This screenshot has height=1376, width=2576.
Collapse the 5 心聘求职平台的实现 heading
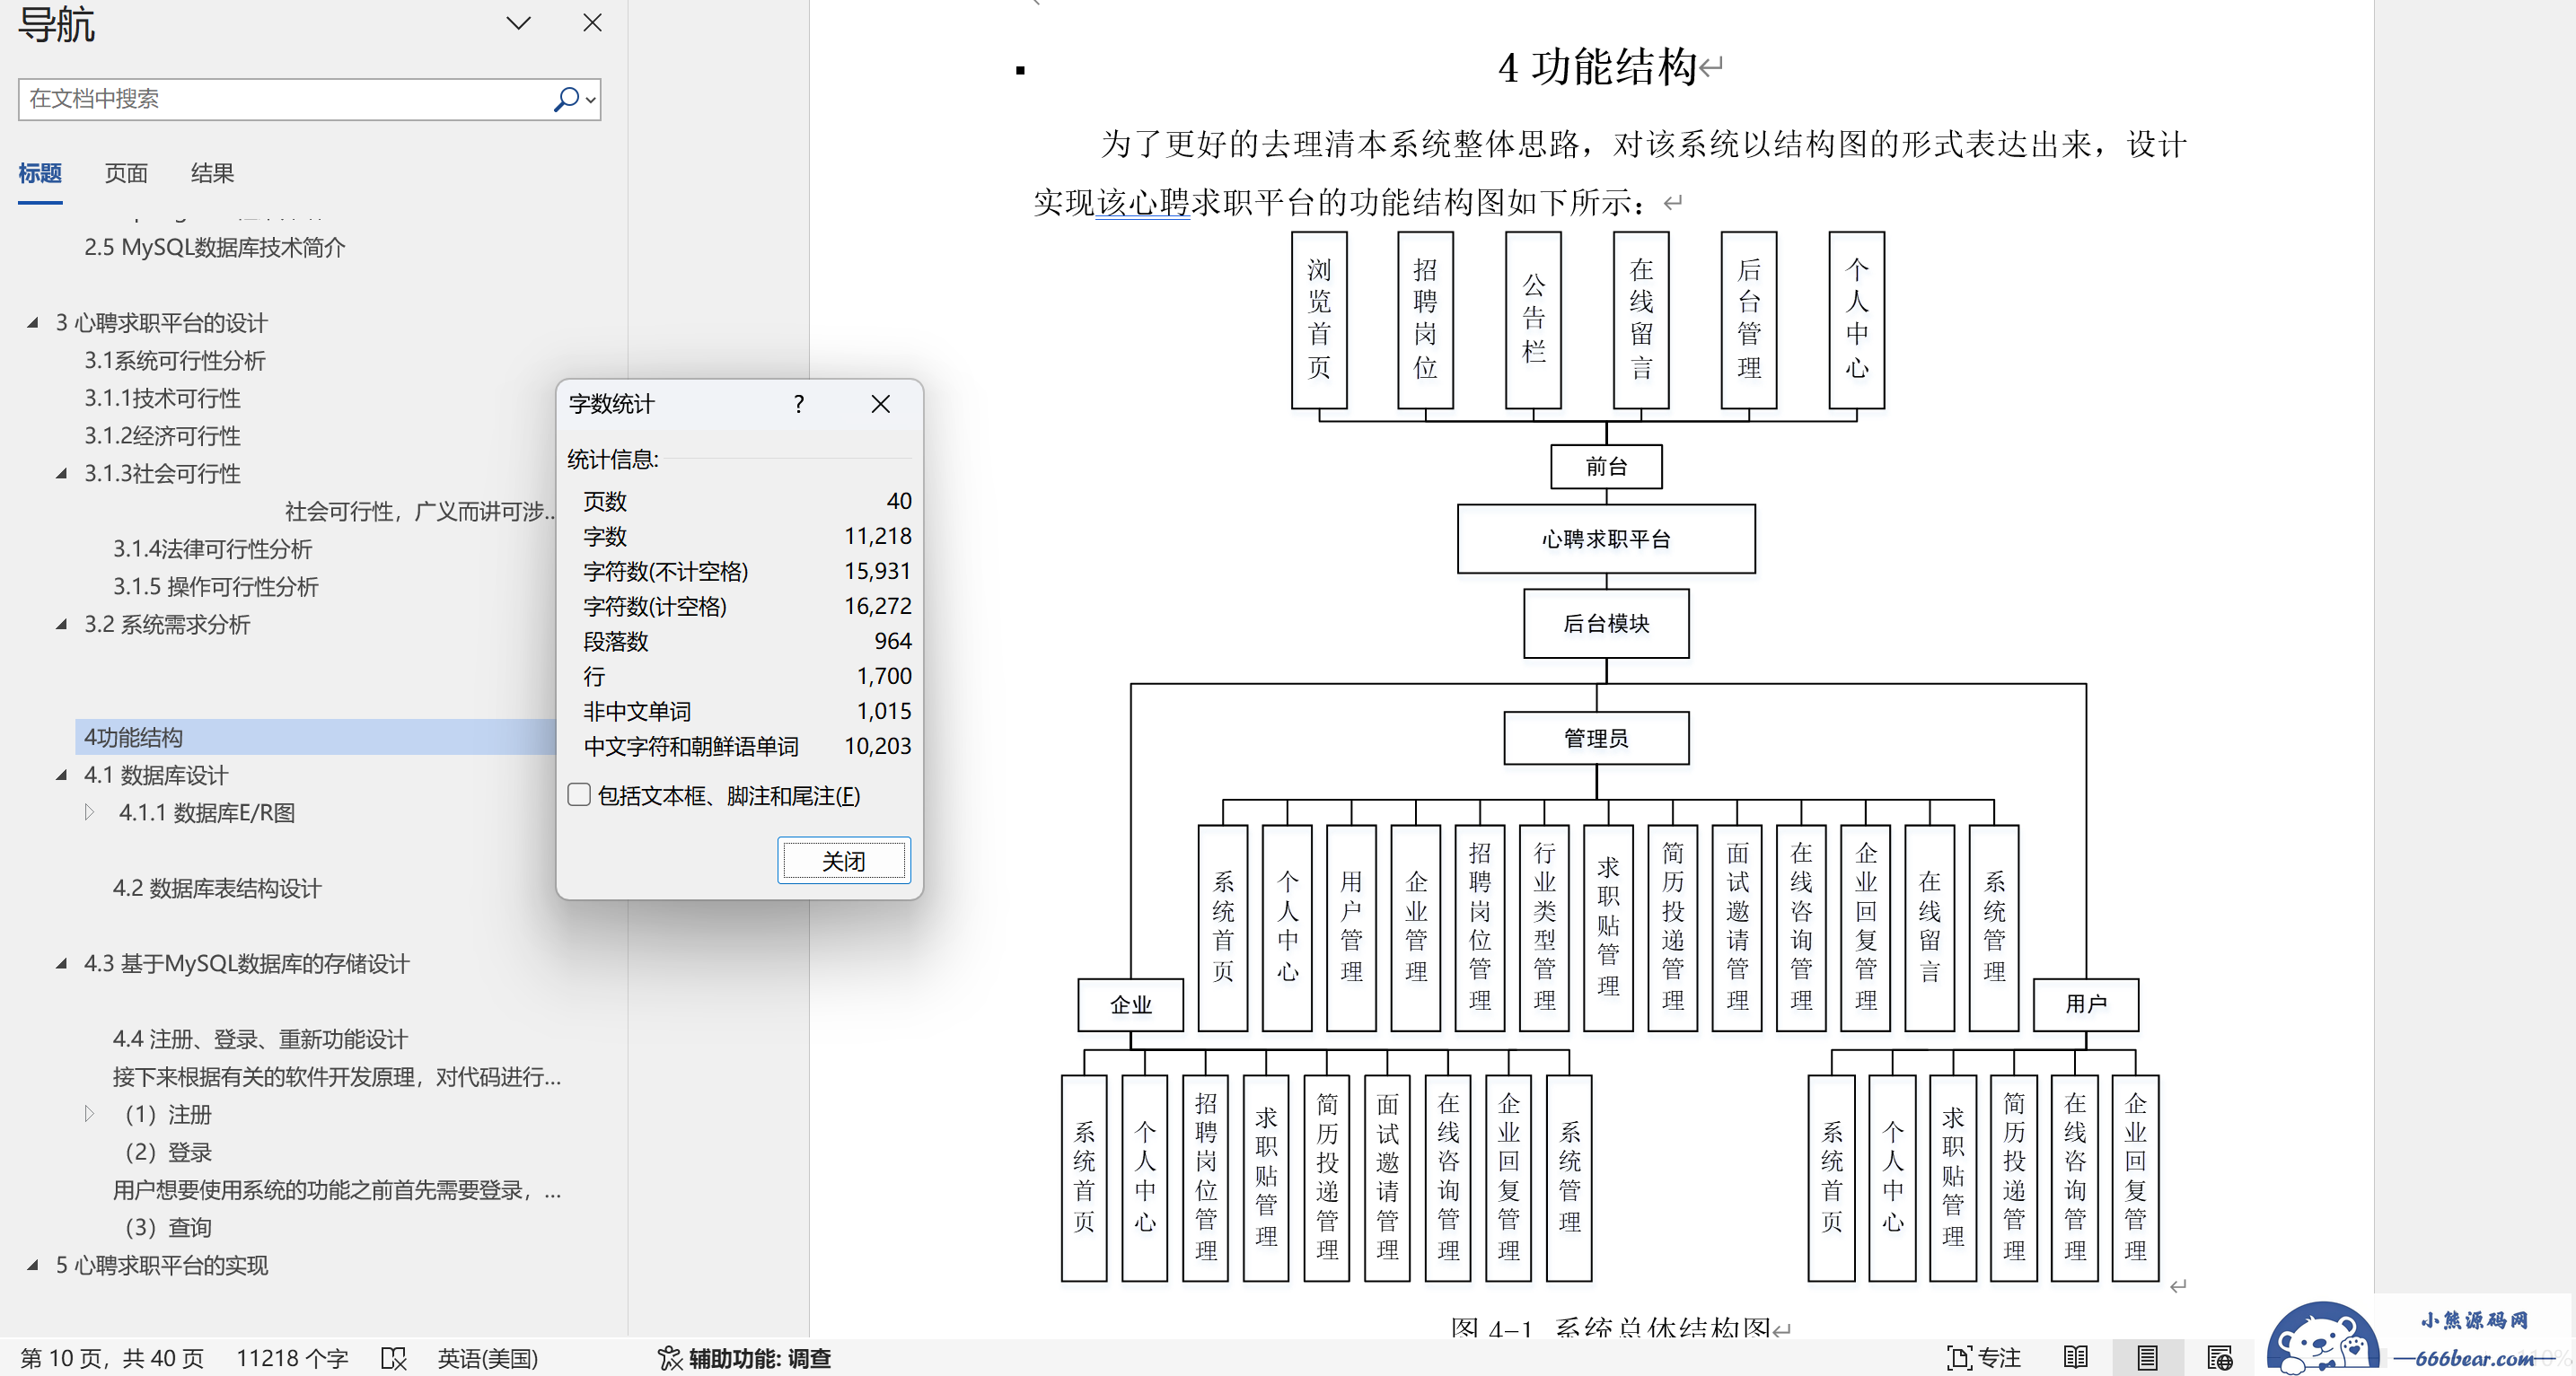[33, 1265]
